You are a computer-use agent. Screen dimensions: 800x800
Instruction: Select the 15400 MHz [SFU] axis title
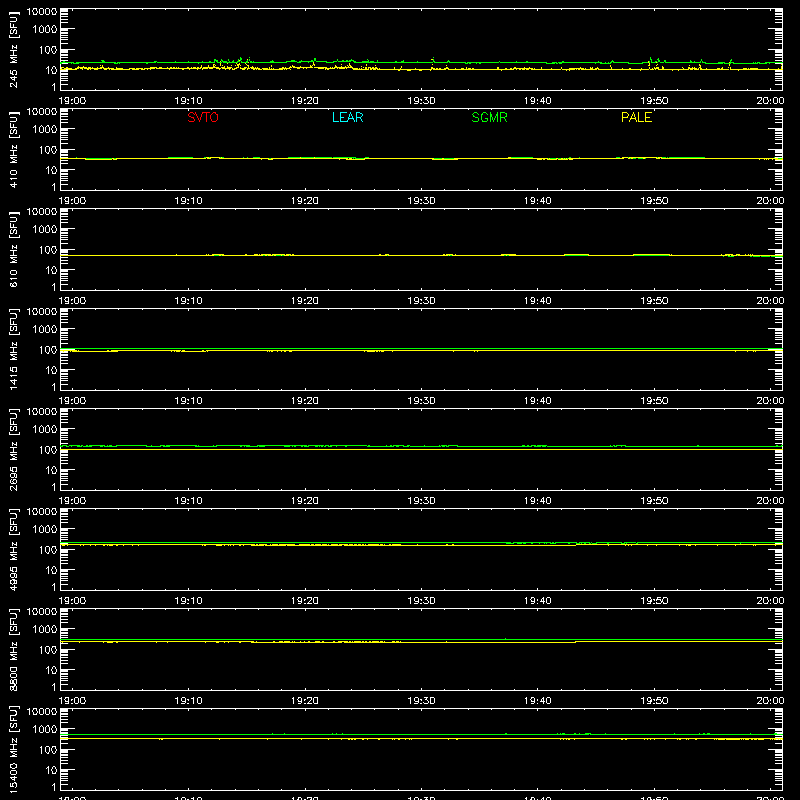point(14,749)
